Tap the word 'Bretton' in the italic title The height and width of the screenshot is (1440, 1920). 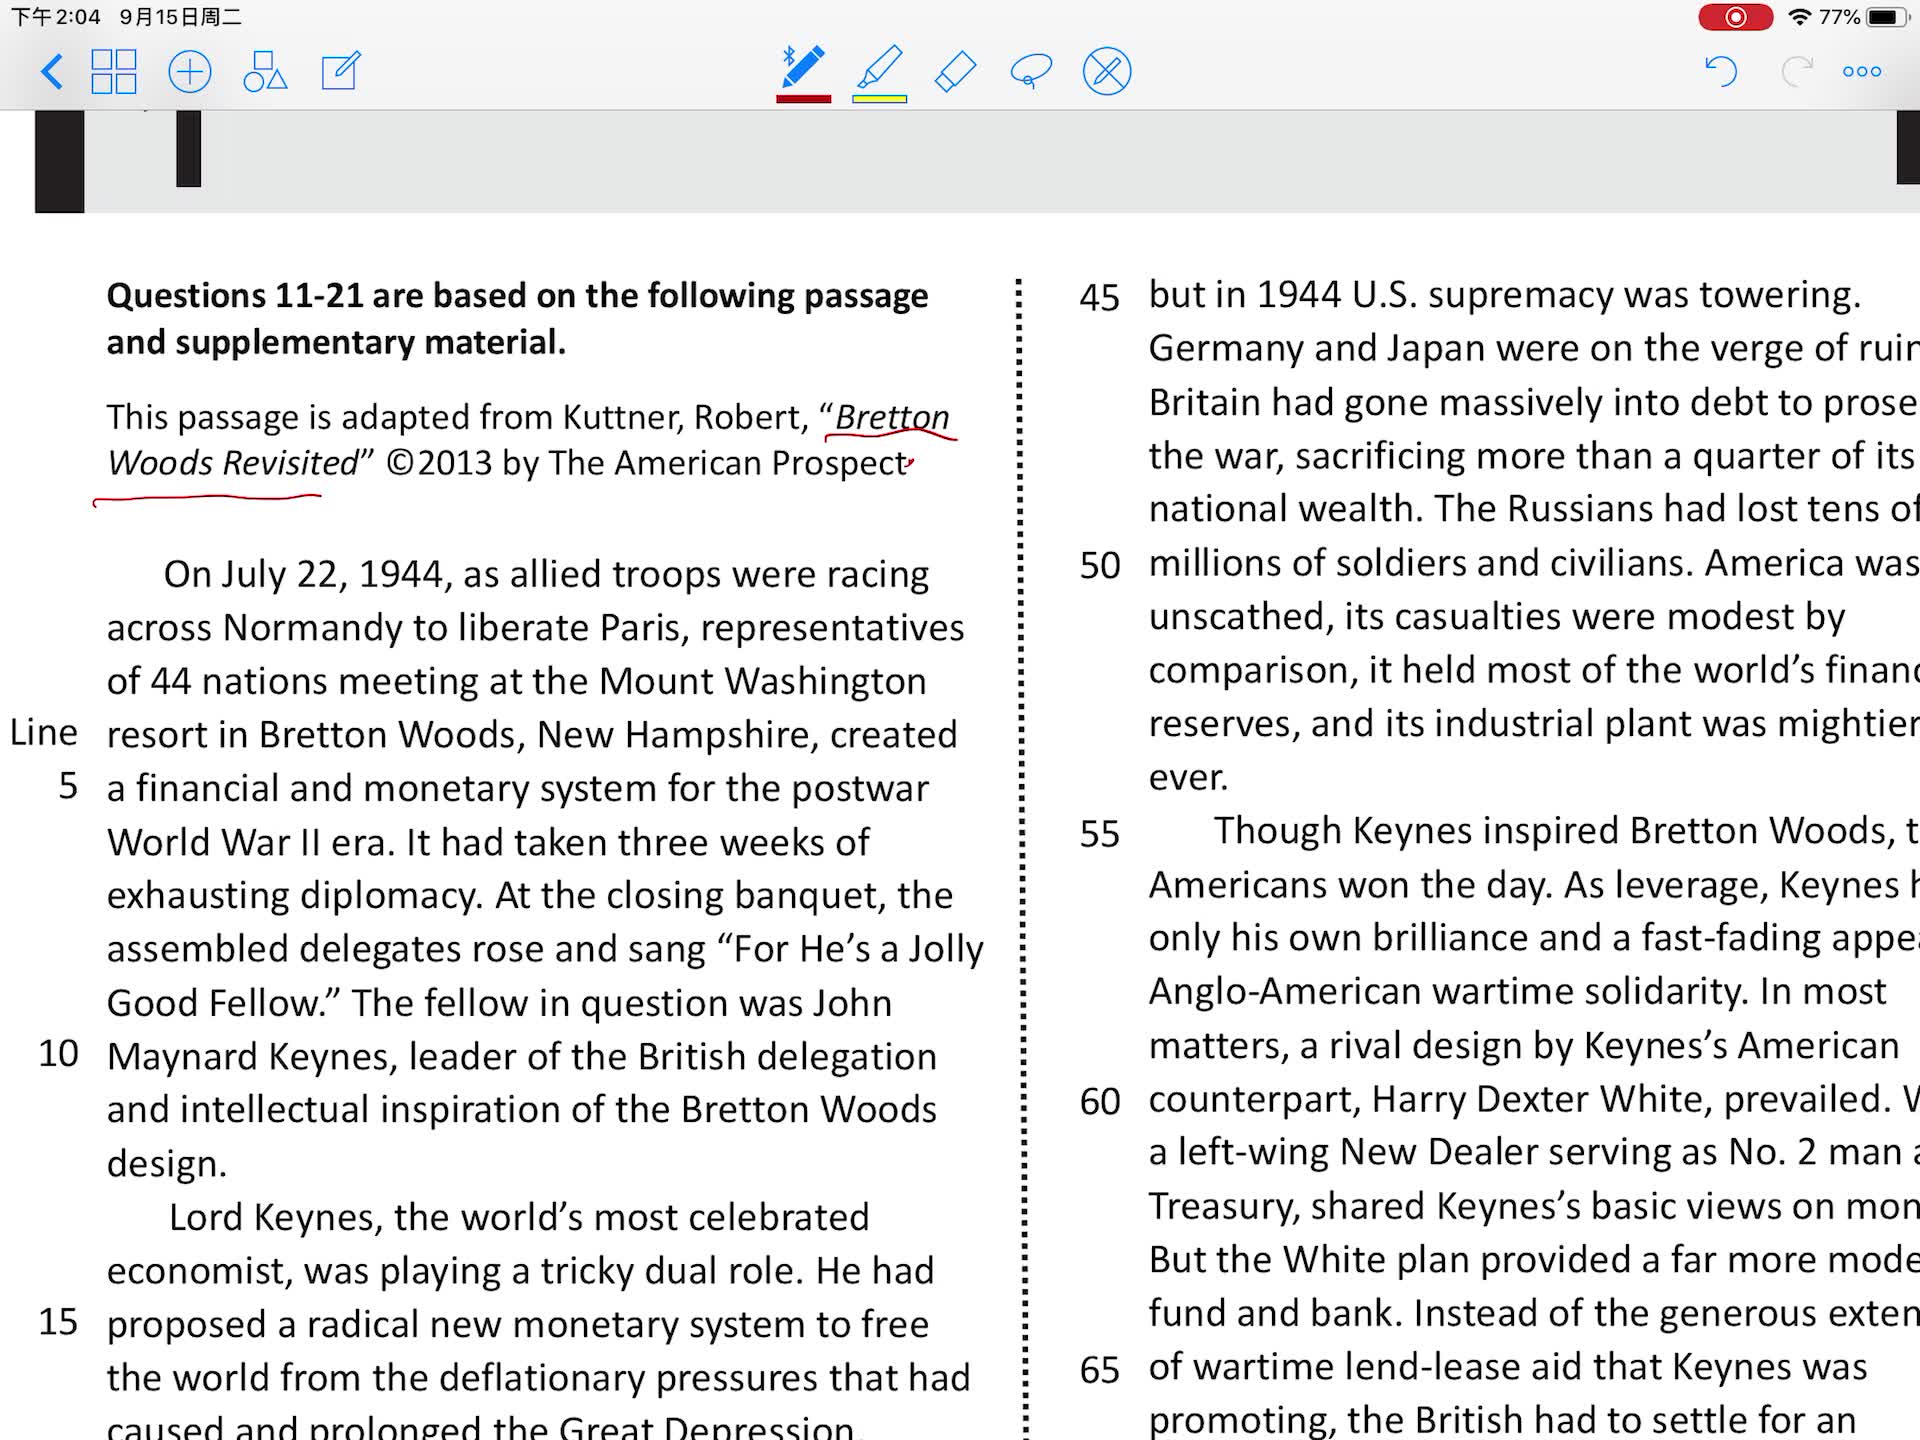coord(892,417)
